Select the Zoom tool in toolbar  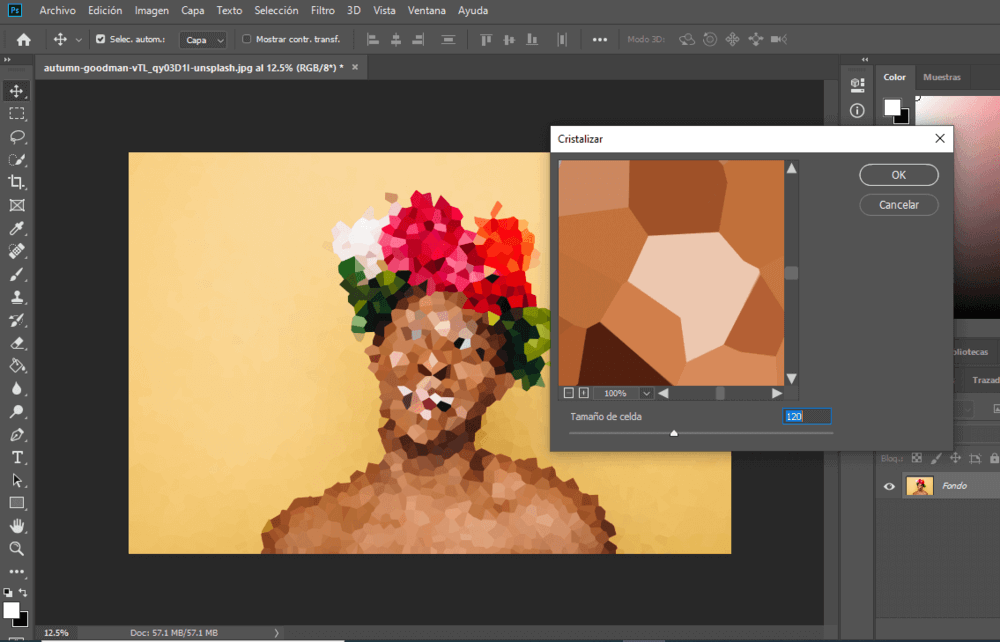[17, 549]
